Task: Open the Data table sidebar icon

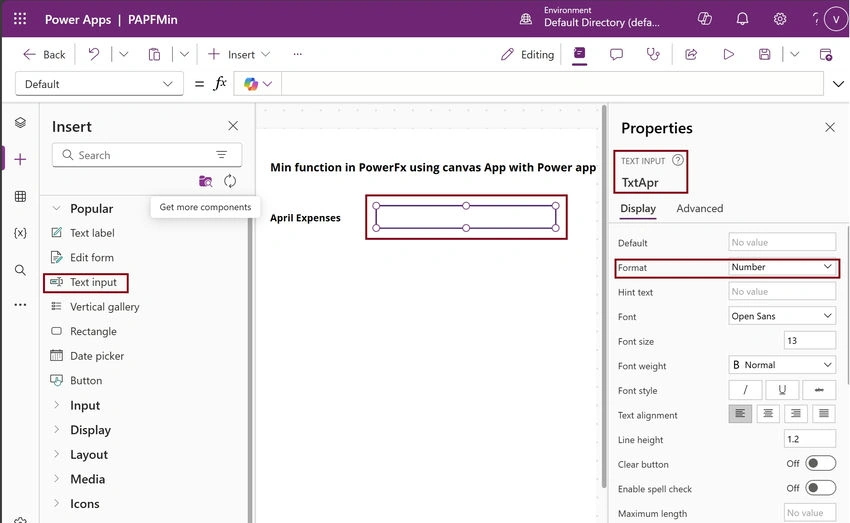Action: point(20,196)
